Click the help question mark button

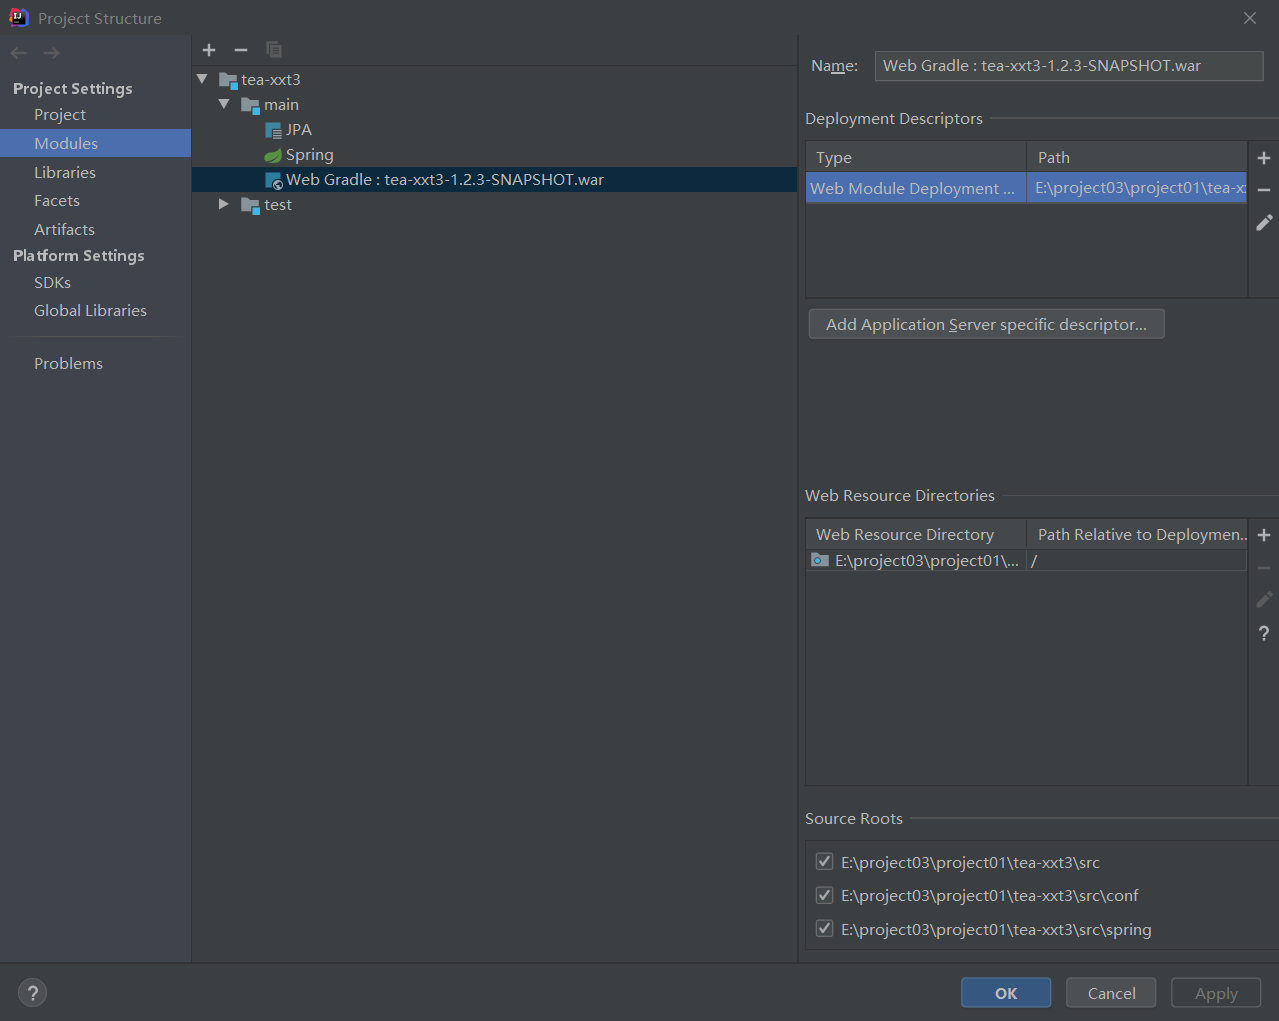point(33,993)
